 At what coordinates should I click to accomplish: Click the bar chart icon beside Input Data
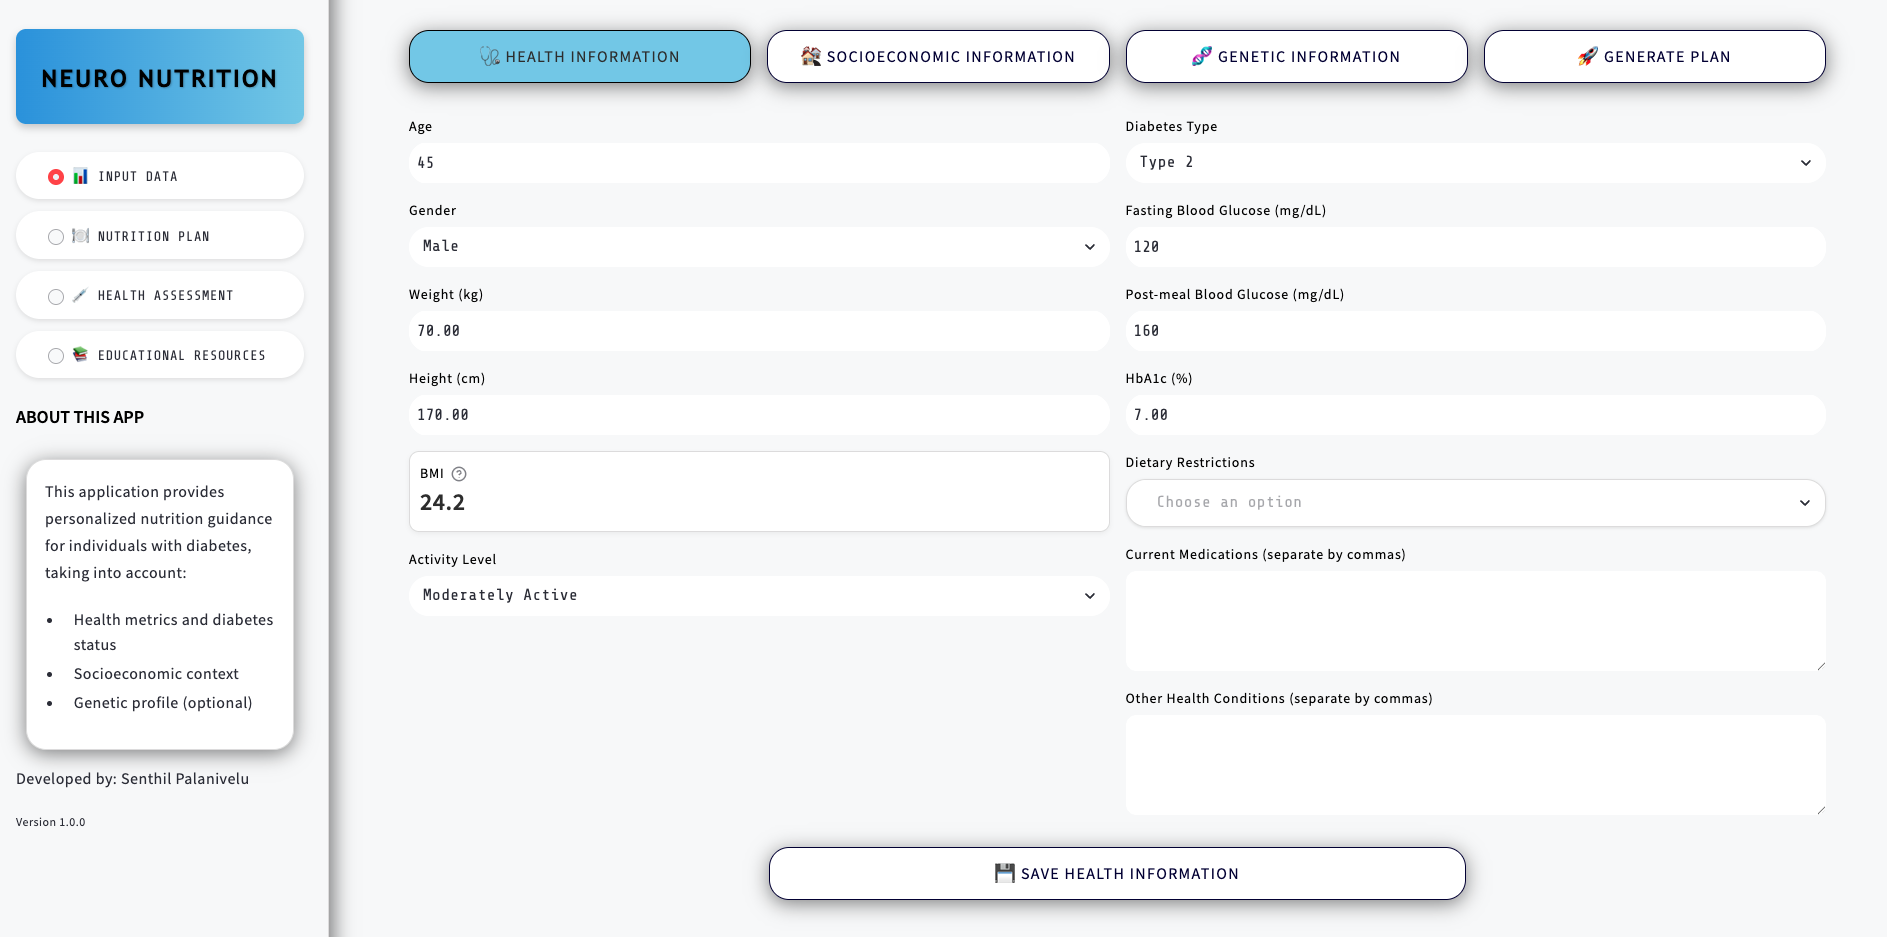[81, 176]
